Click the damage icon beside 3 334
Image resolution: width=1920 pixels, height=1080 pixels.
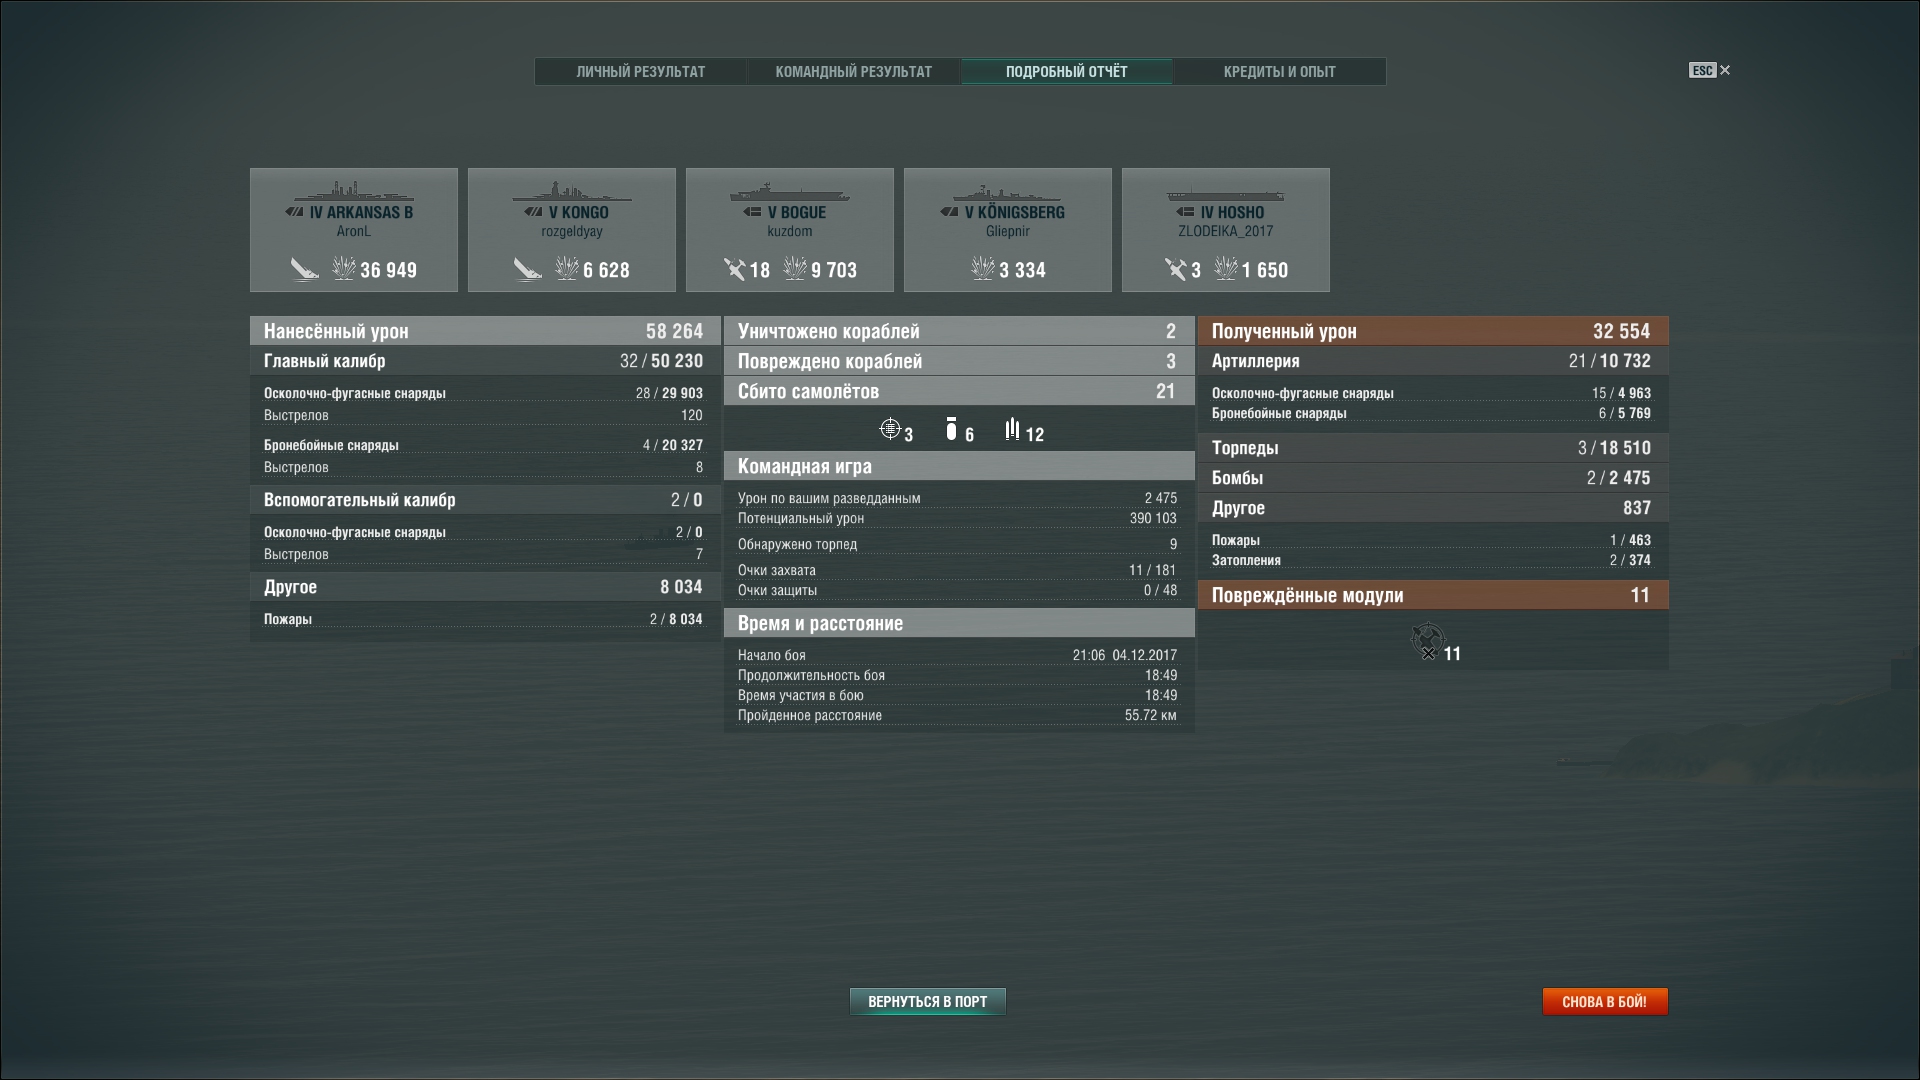coord(983,268)
